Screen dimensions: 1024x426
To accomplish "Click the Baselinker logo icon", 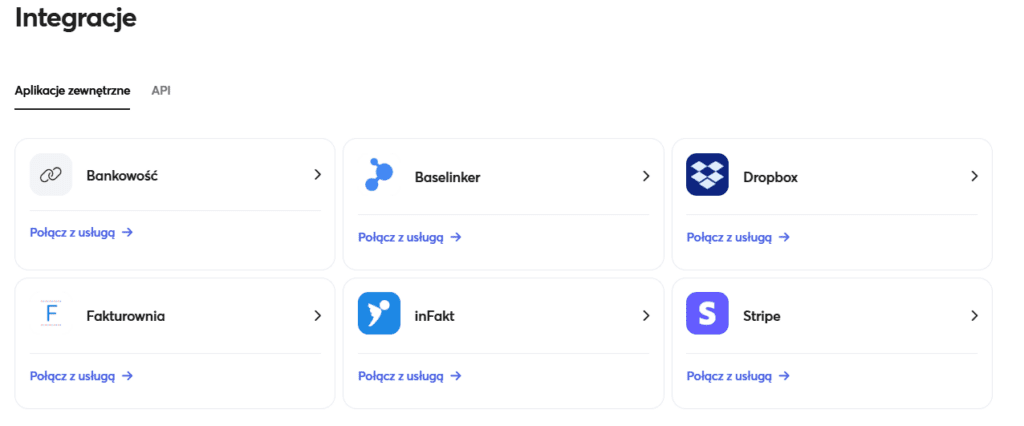I will (379, 176).
